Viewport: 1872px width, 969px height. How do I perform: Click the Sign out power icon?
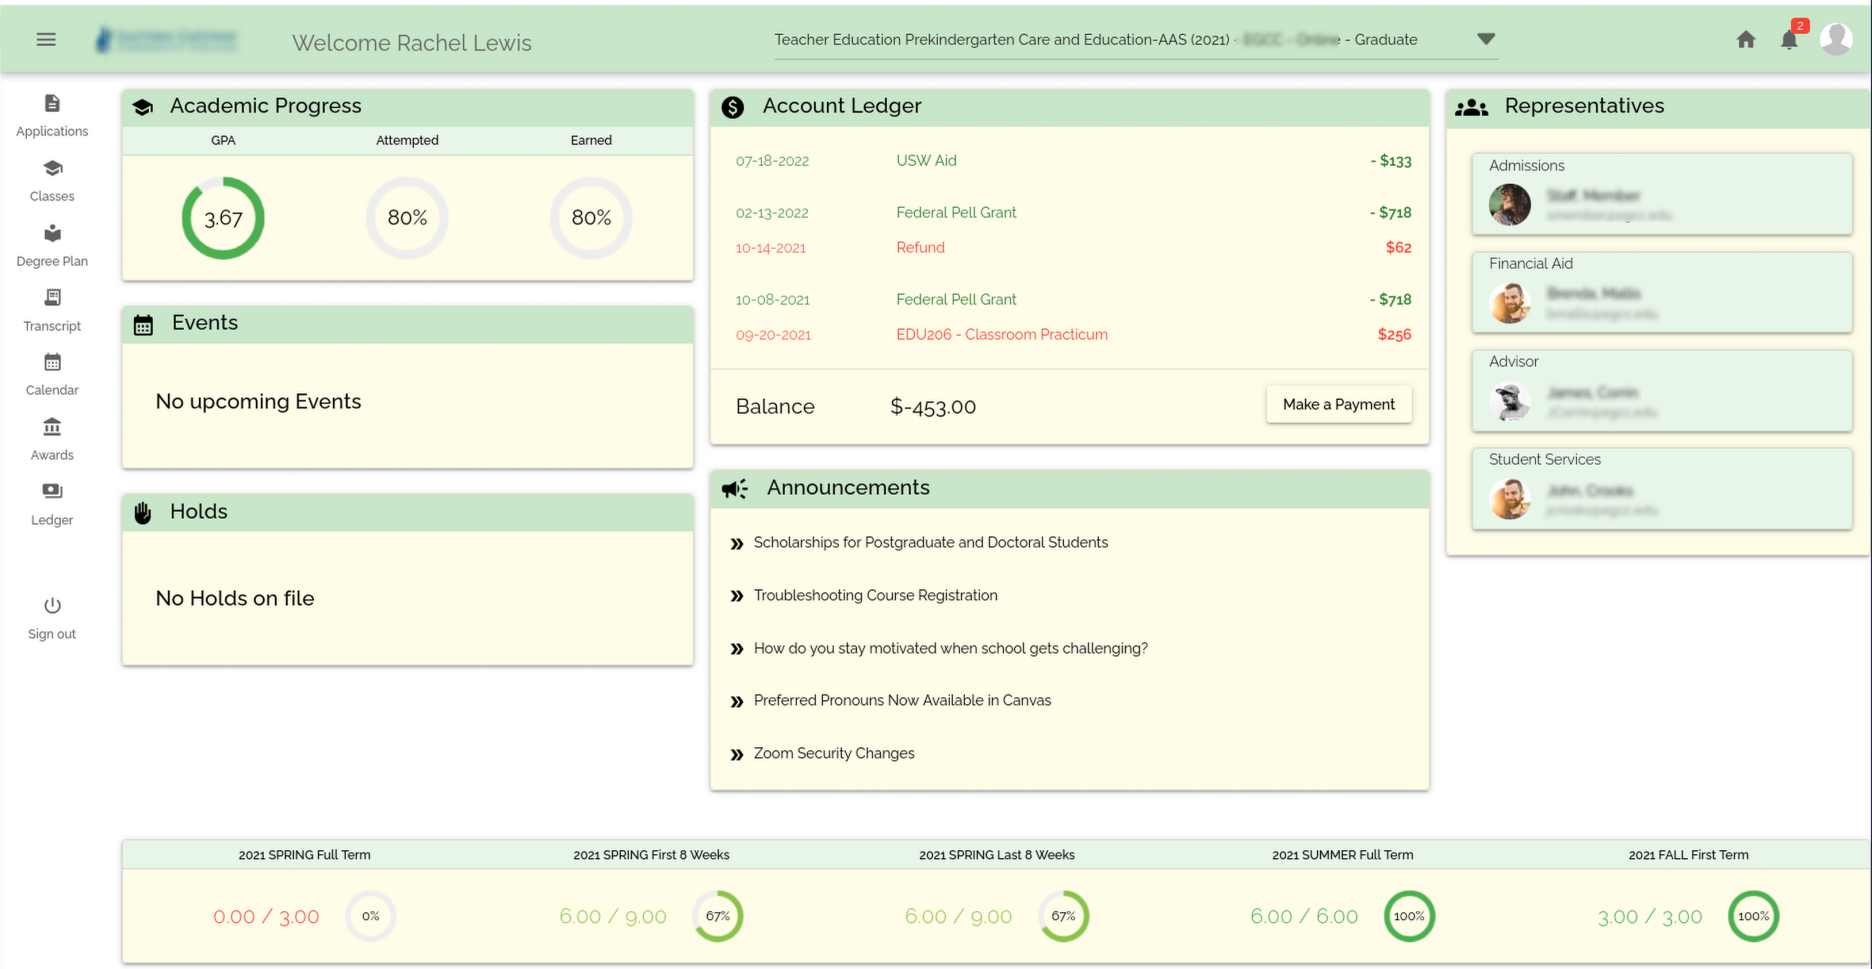tap(52, 606)
